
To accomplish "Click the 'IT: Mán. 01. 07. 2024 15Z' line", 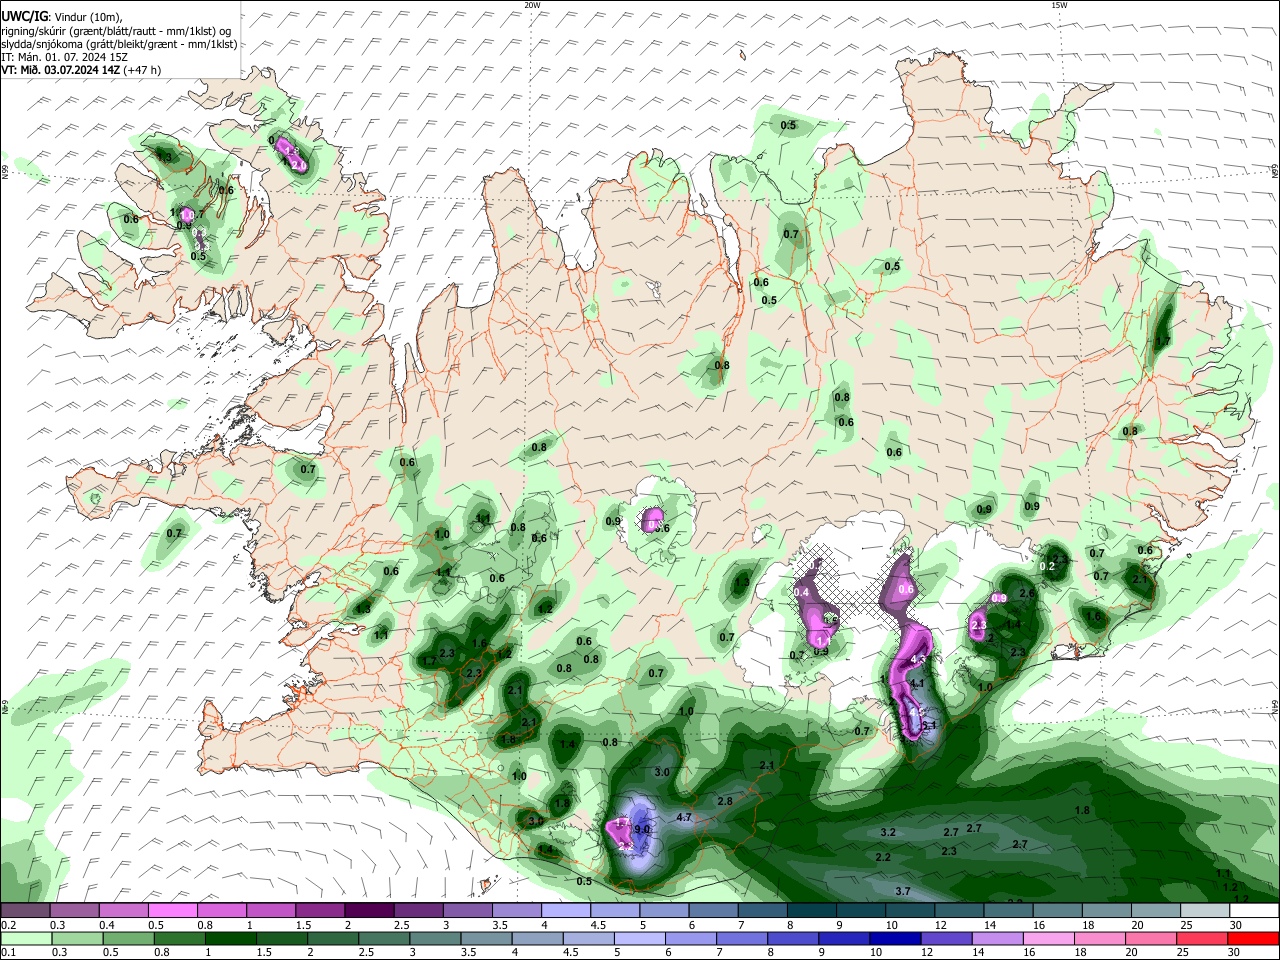I will (x=65, y=57).
